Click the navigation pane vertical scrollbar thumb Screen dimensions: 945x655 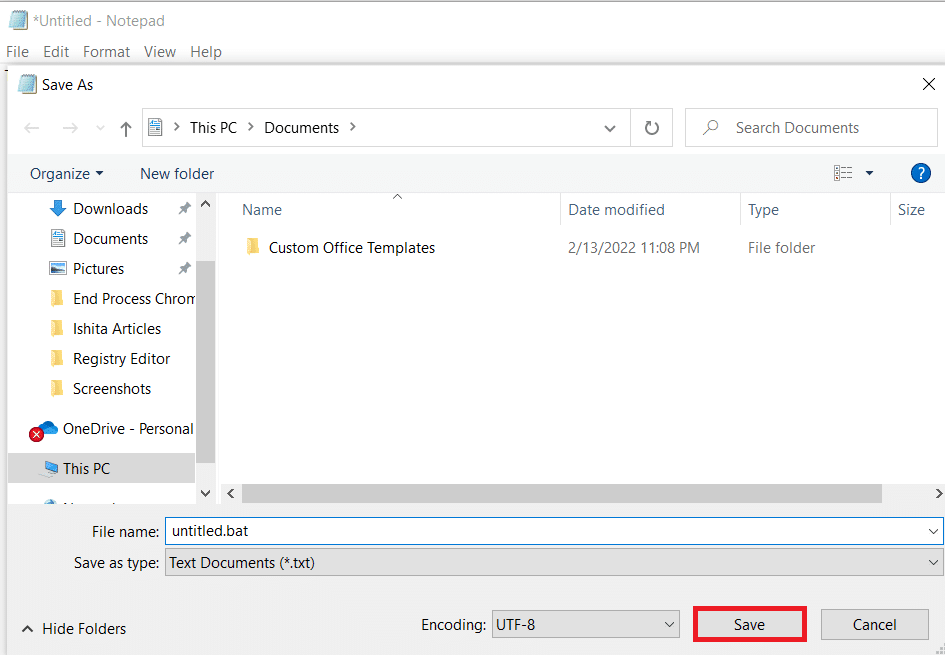point(206,362)
